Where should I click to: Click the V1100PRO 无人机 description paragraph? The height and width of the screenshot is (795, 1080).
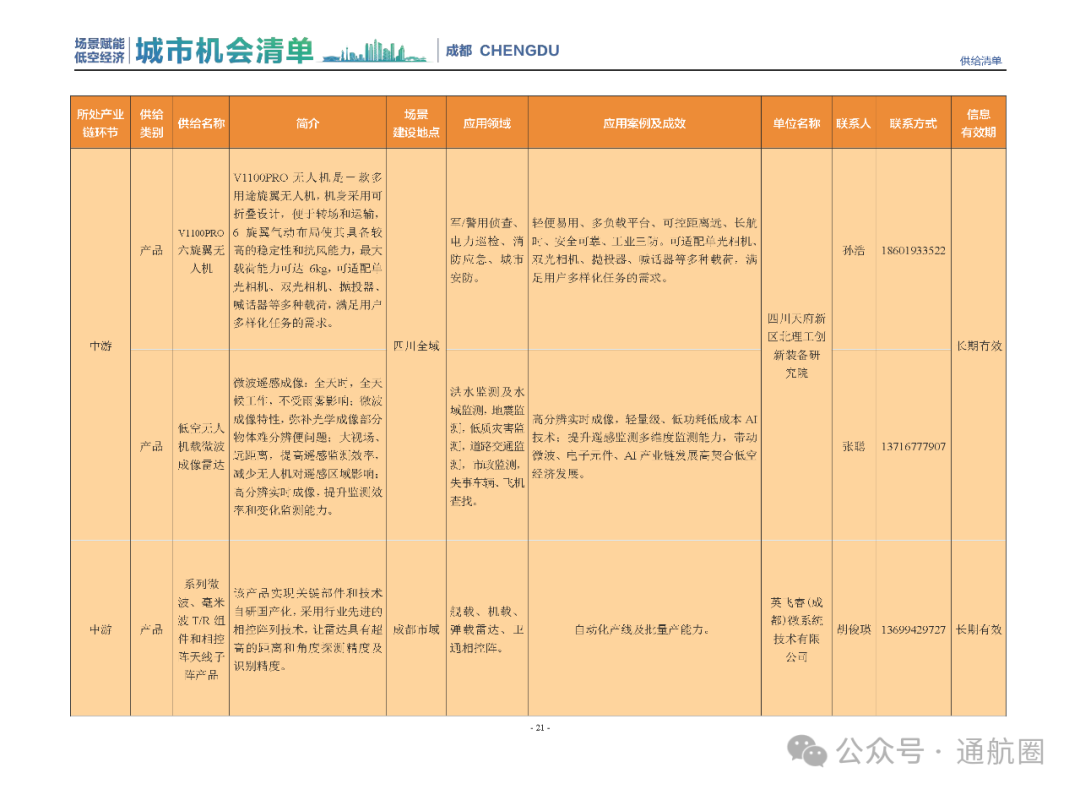(308, 250)
